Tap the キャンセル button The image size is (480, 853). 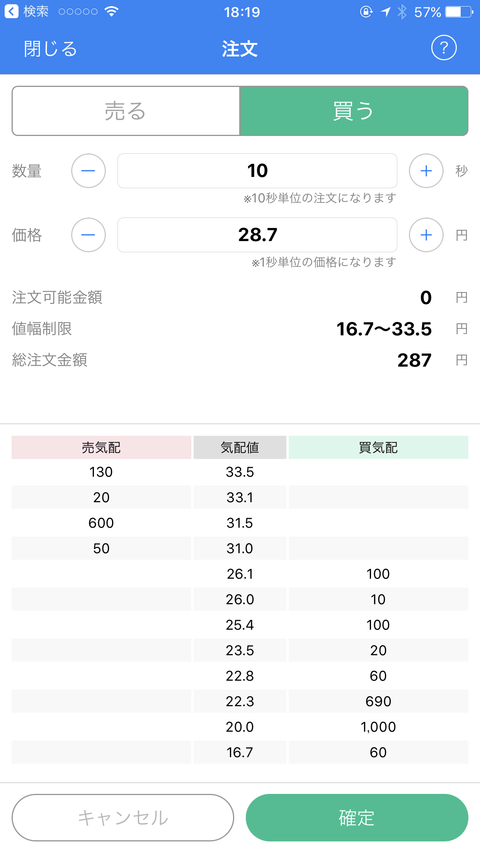pos(123,818)
